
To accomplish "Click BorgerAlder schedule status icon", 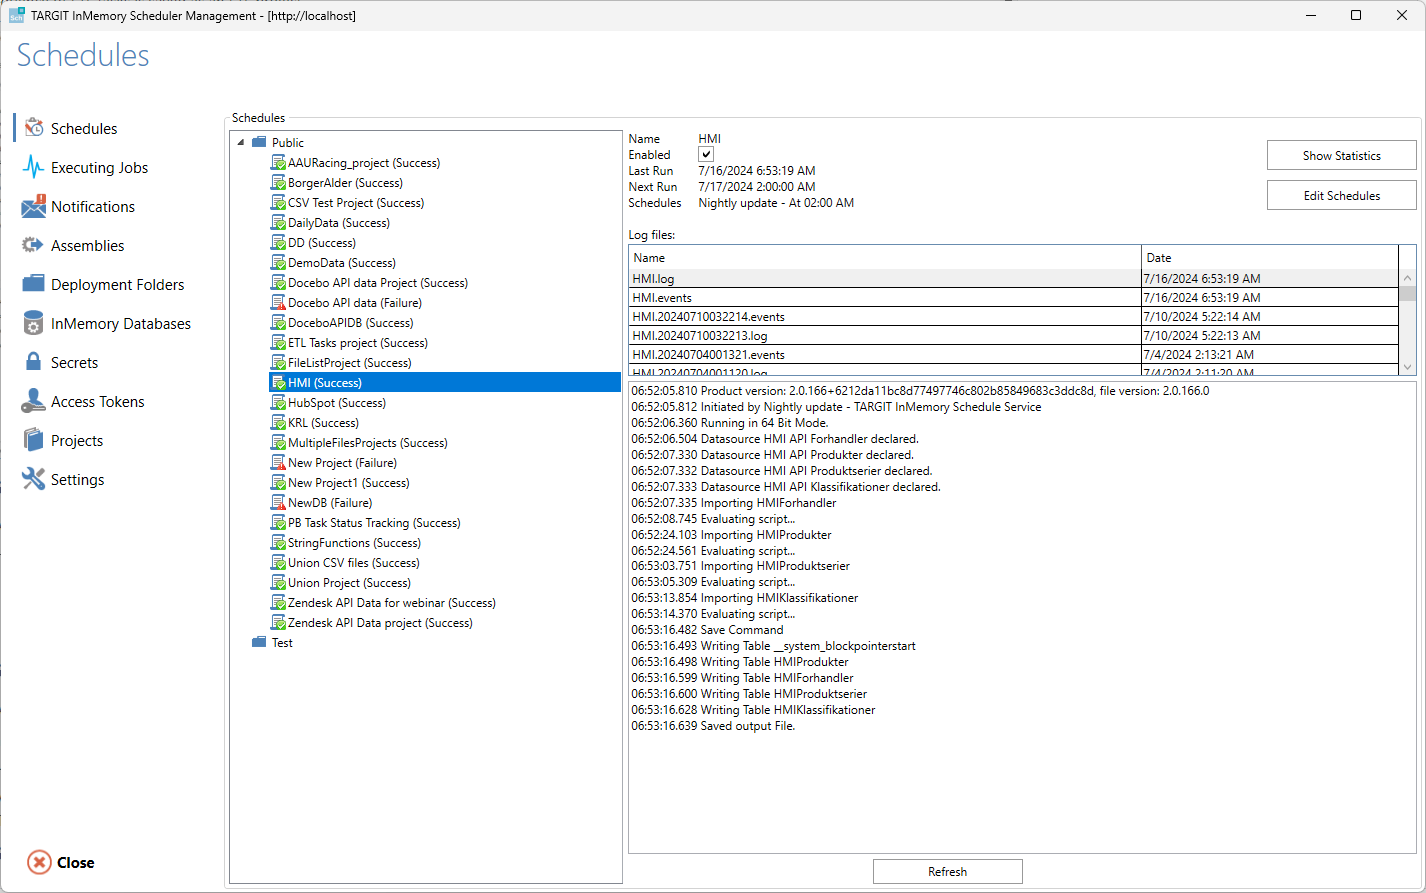I will pyautogui.click(x=279, y=183).
